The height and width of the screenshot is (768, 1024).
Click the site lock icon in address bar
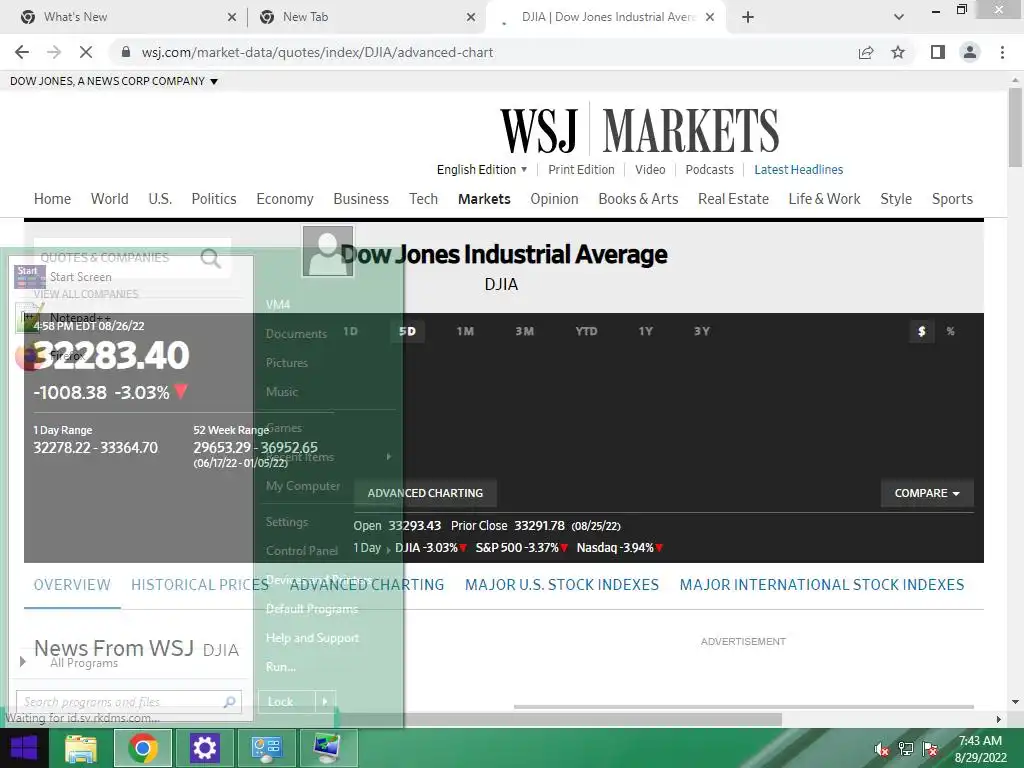(126, 52)
